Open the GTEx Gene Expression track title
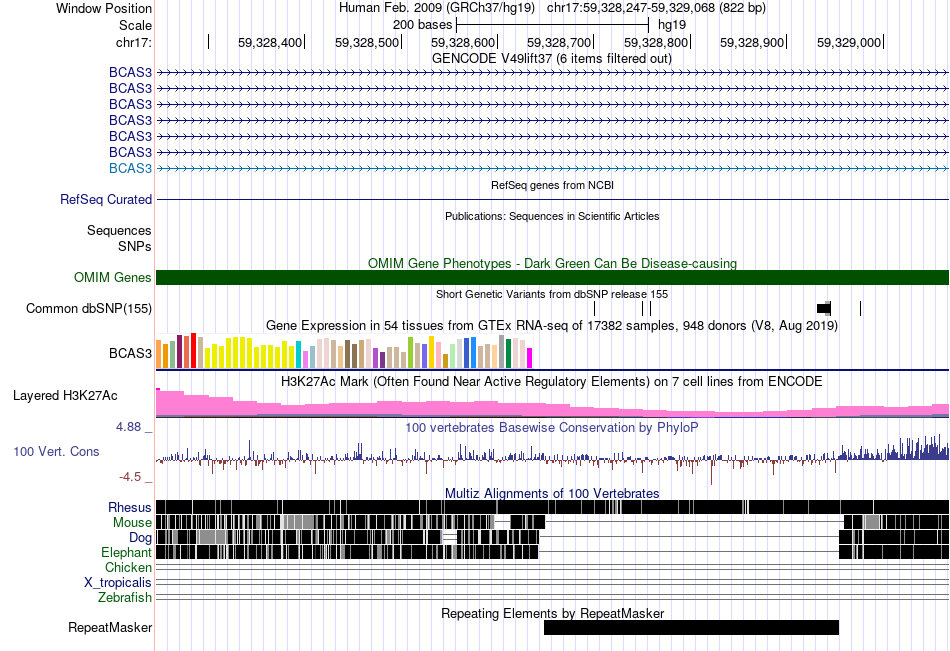The image size is (950, 651). tap(552, 326)
